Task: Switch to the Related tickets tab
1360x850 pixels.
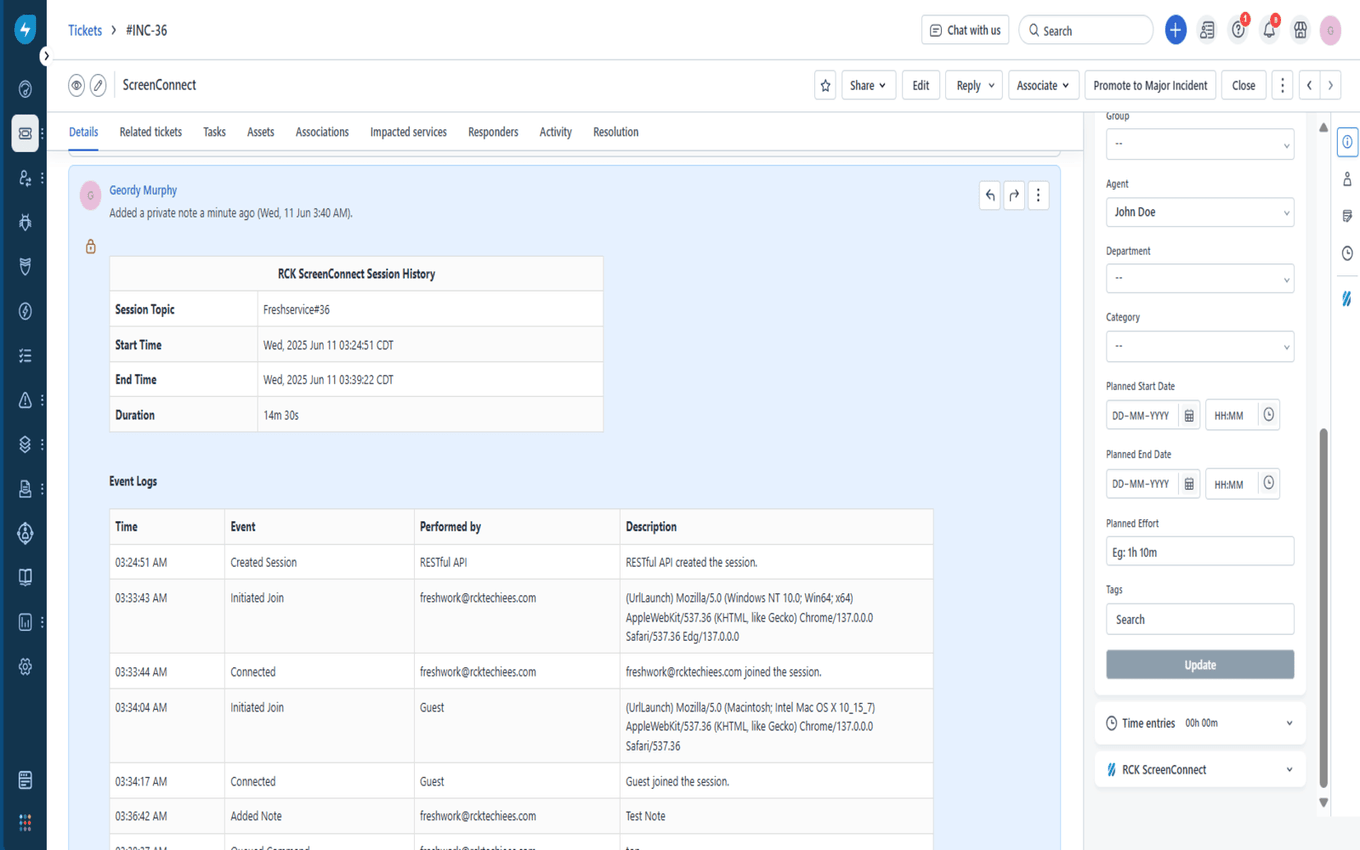Action: coord(151,132)
